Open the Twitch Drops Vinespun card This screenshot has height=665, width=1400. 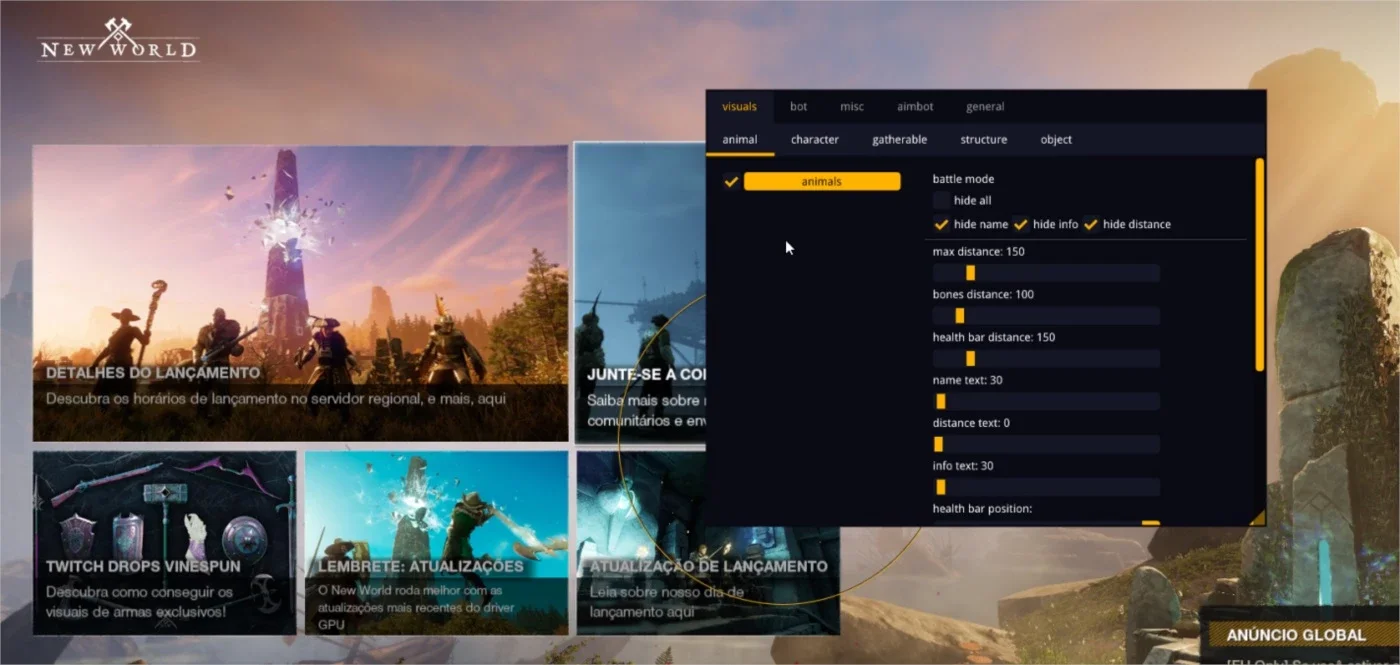(x=165, y=542)
